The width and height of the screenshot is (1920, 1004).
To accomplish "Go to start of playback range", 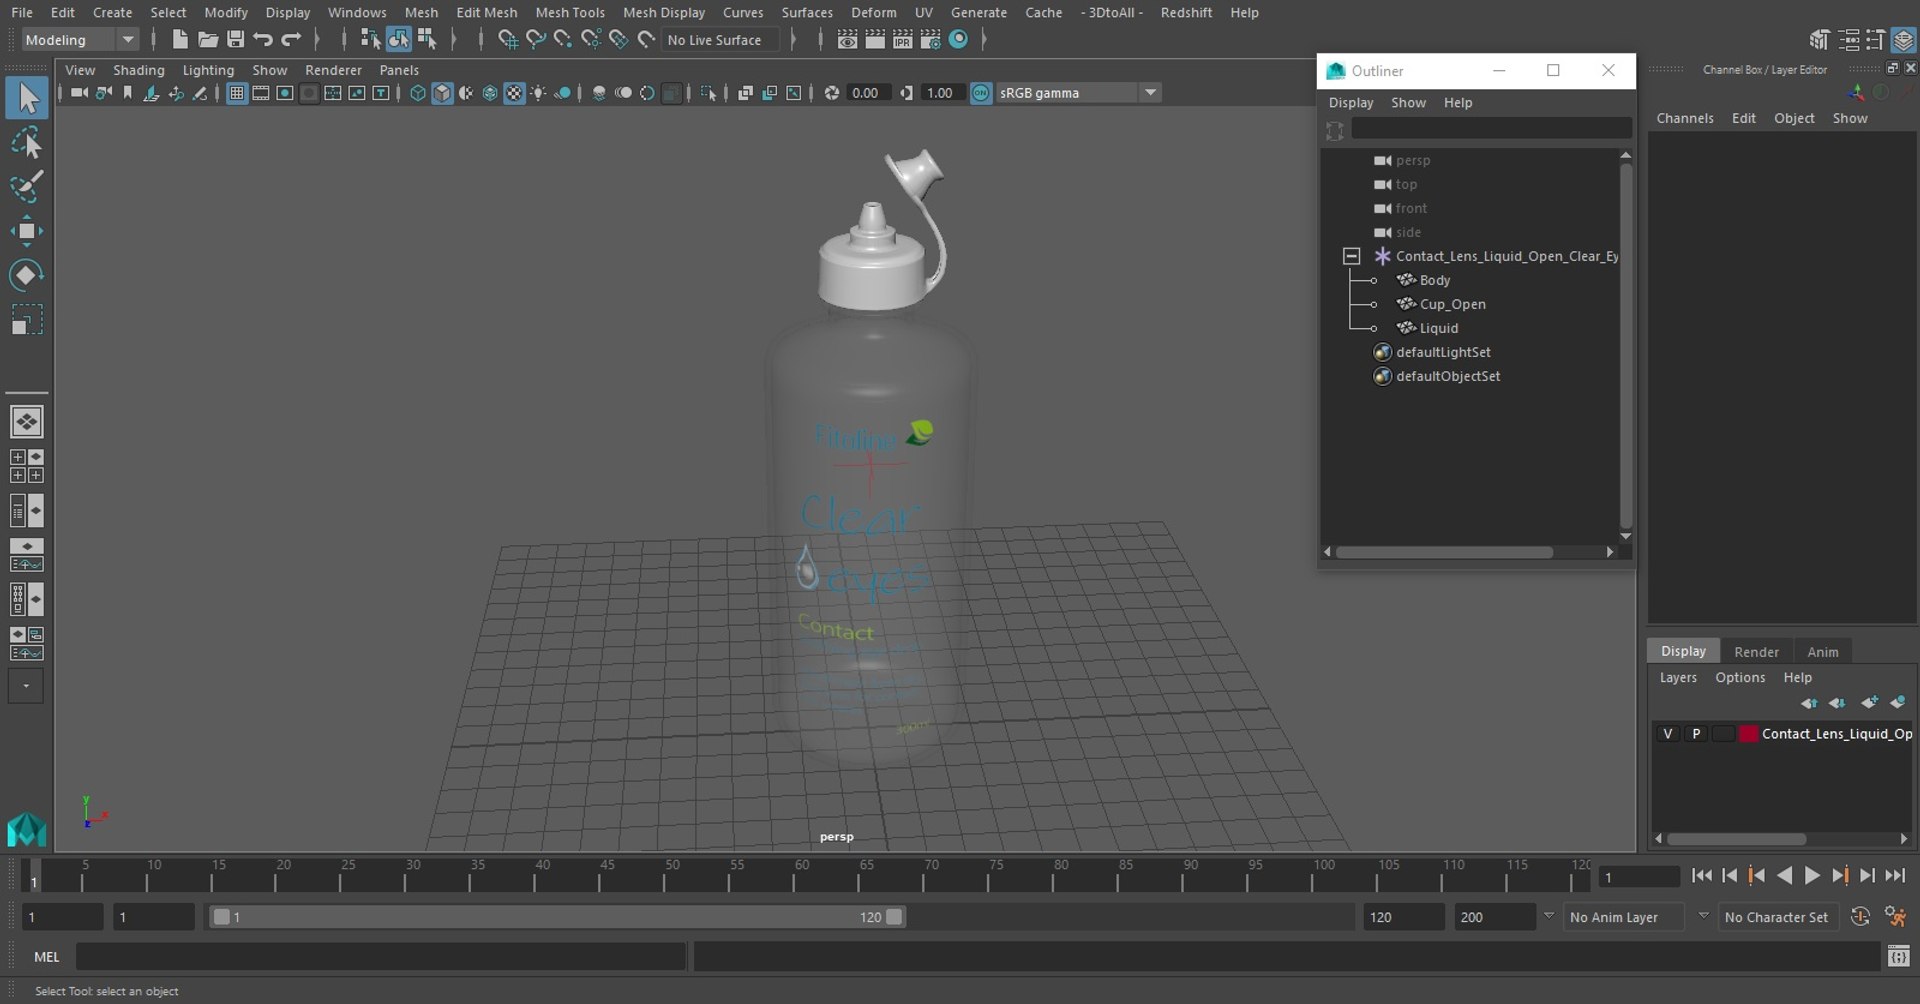I will click(1701, 876).
